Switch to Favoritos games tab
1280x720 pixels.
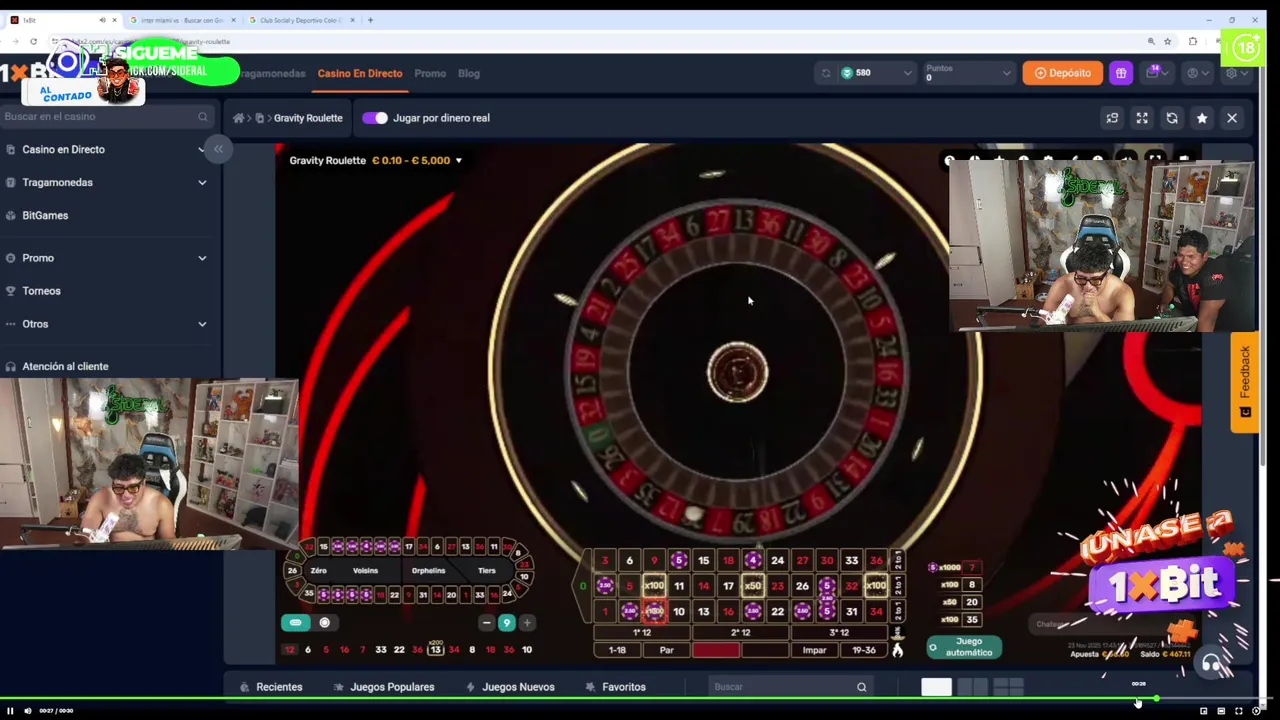pos(616,687)
